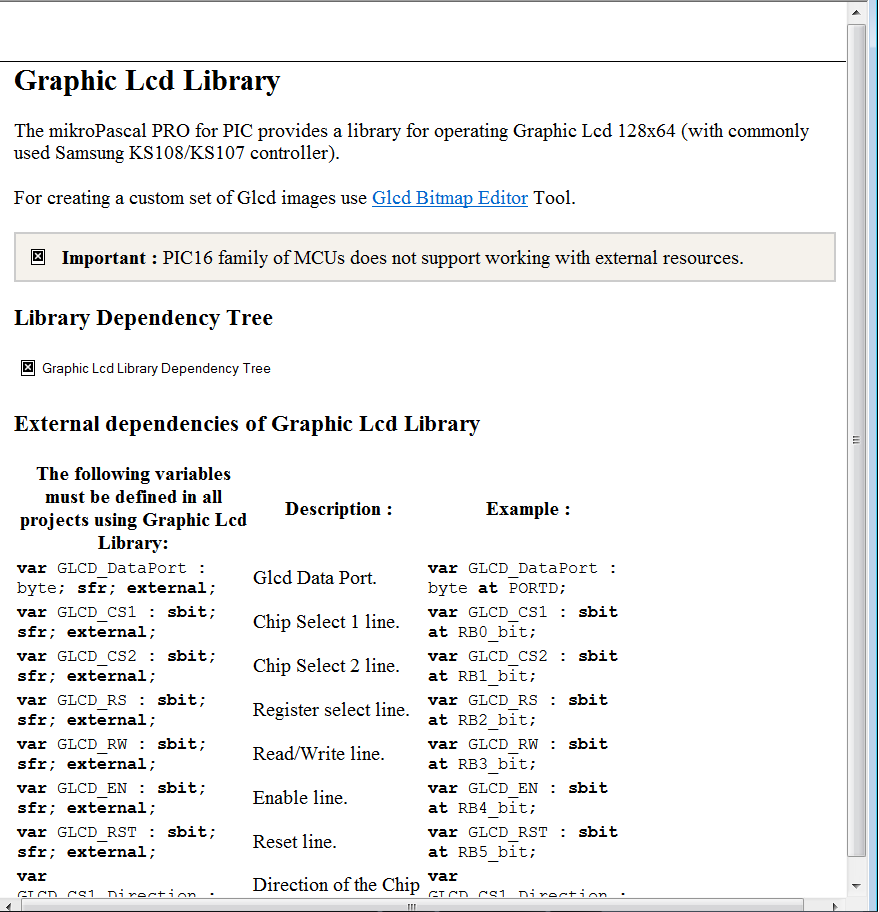Click the 'Register select line.' cell

pos(331,710)
